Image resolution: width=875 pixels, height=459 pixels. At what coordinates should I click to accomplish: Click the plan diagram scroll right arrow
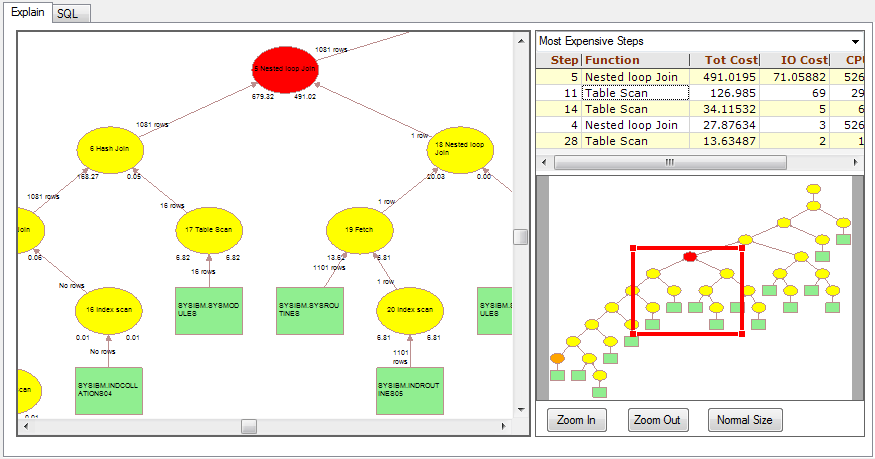point(504,427)
